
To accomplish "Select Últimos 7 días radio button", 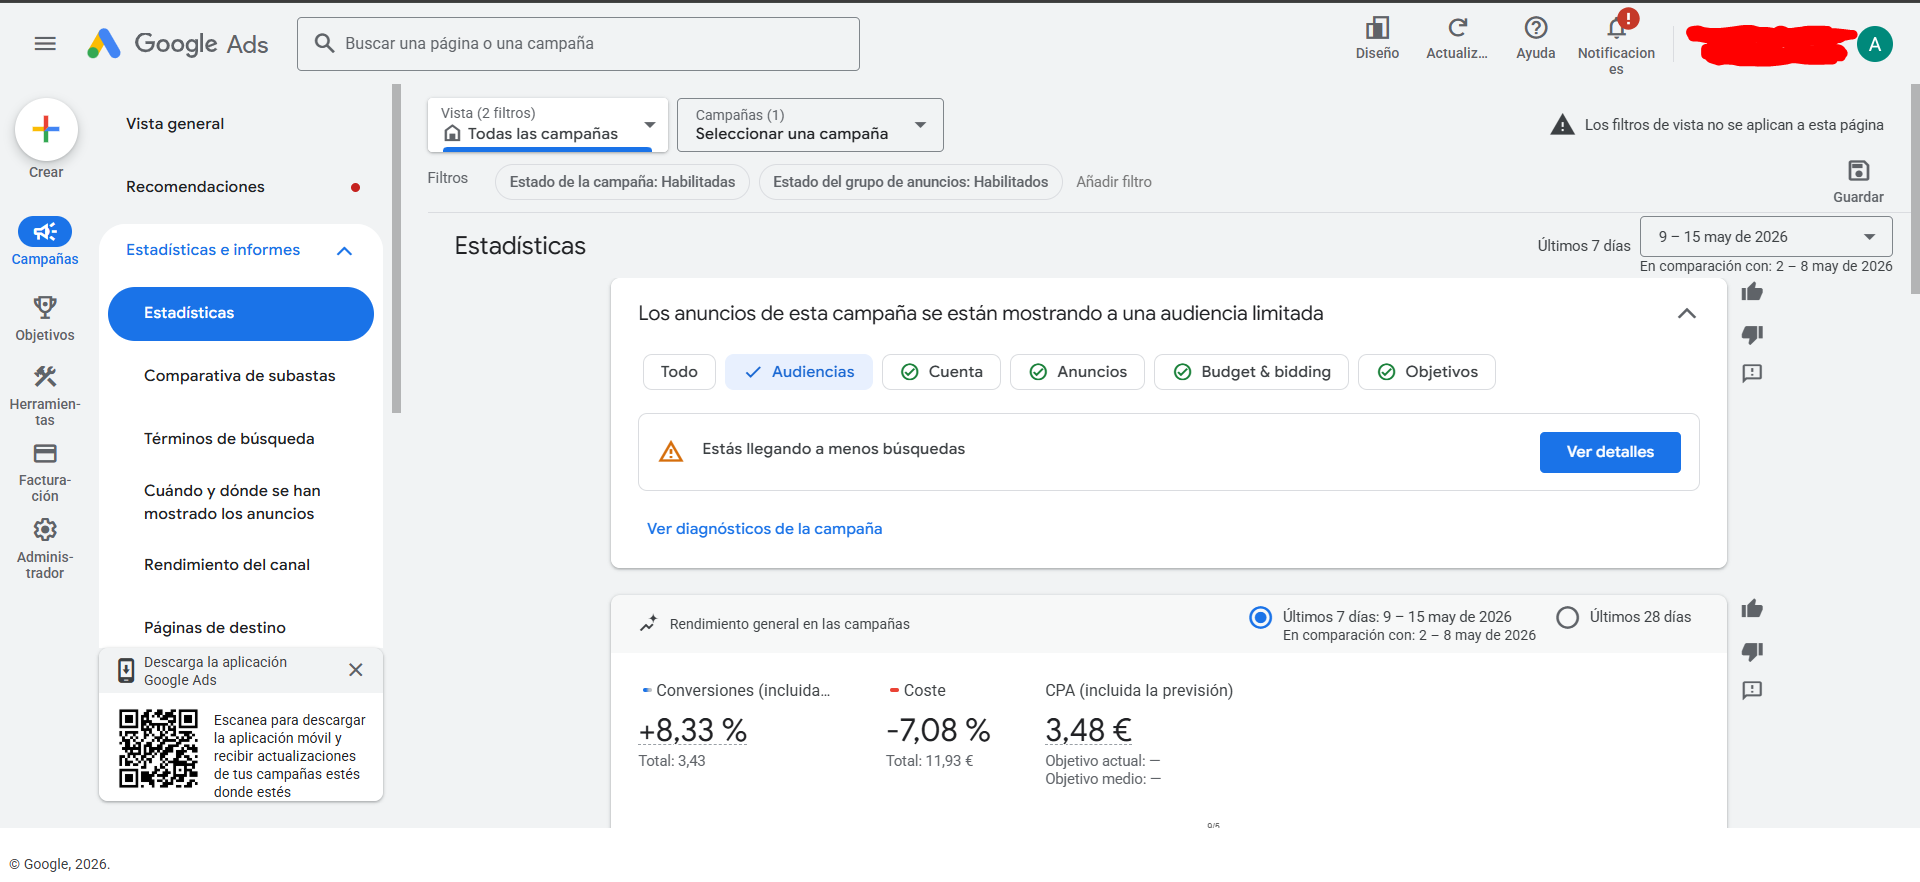I will pos(1261,617).
